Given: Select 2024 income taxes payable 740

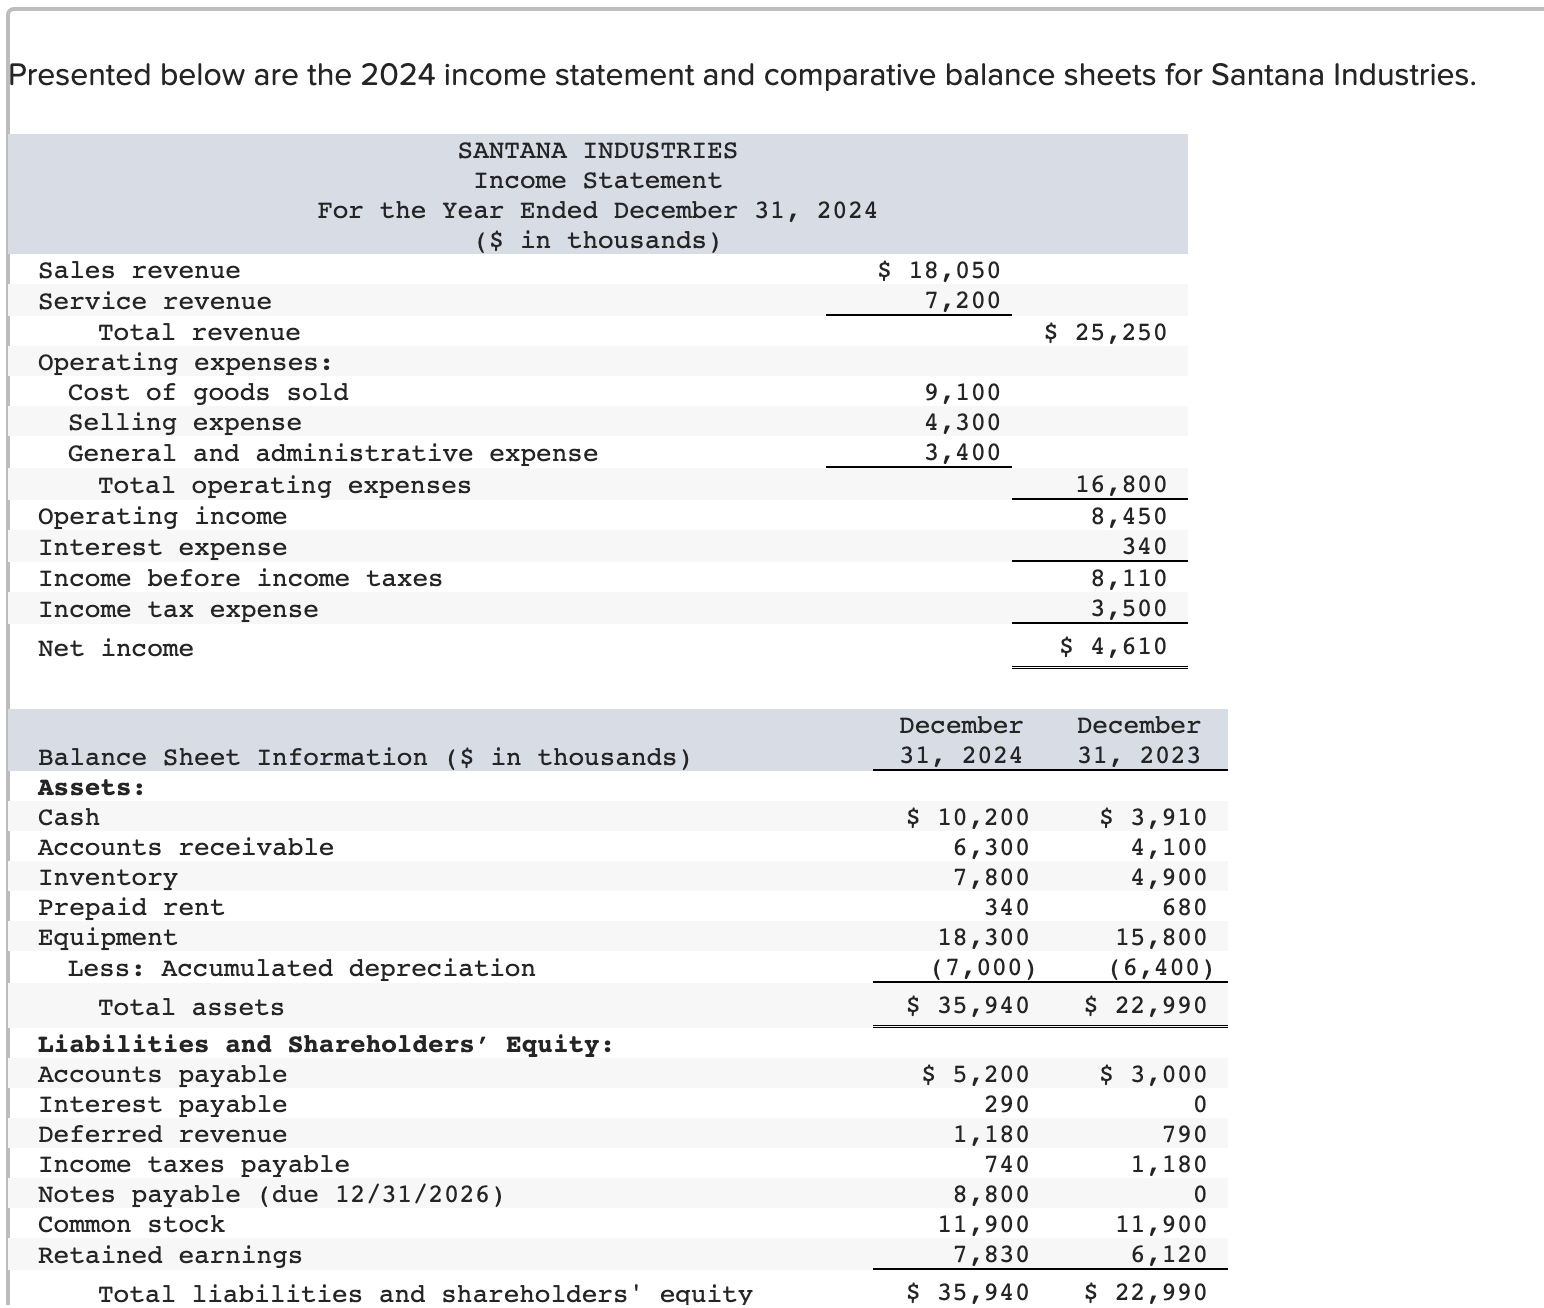Looking at the screenshot, I should 1007,1165.
